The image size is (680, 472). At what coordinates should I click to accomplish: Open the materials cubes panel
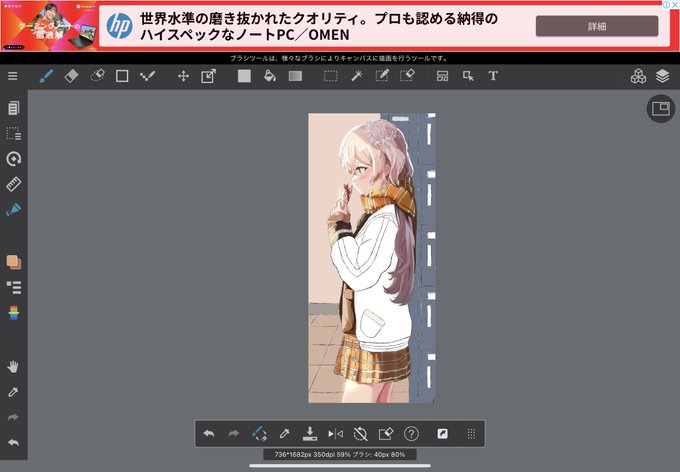(x=638, y=76)
